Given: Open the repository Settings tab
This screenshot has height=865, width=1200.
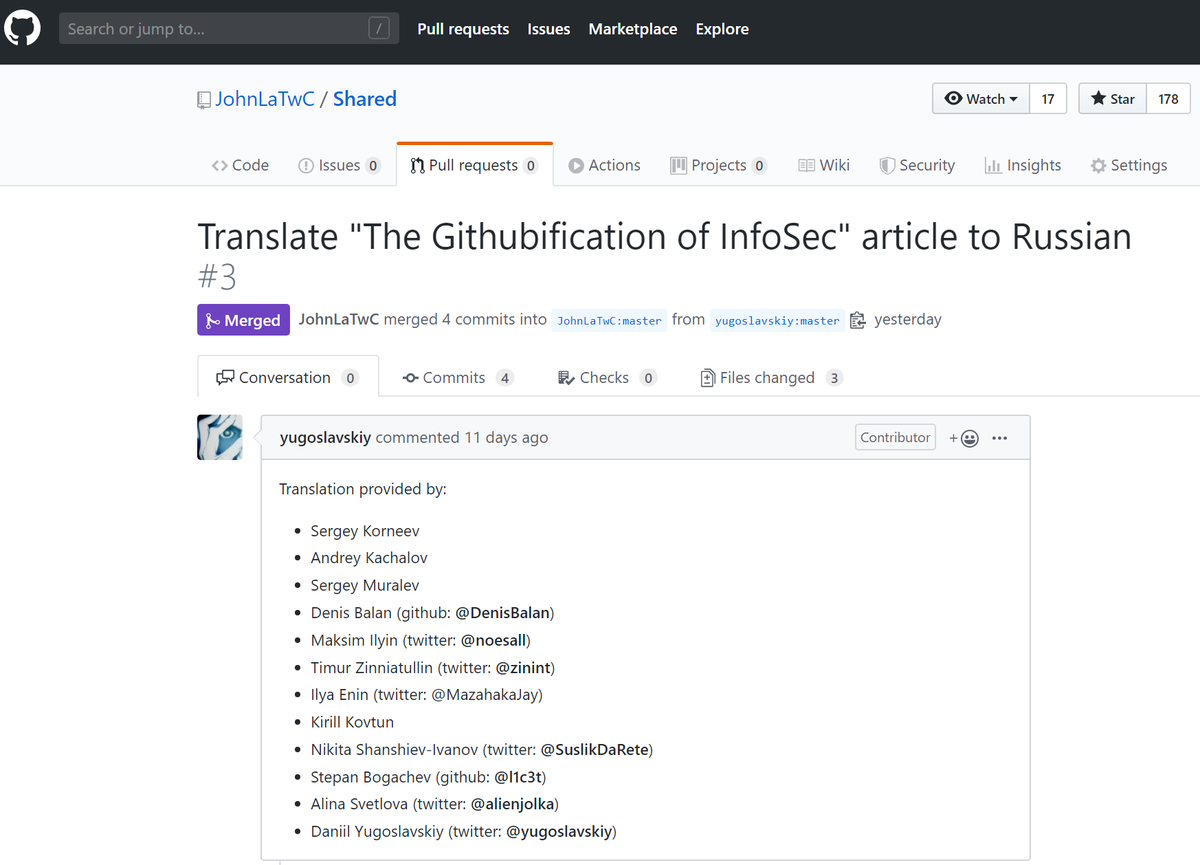Looking at the screenshot, I should (x=1129, y=165).
